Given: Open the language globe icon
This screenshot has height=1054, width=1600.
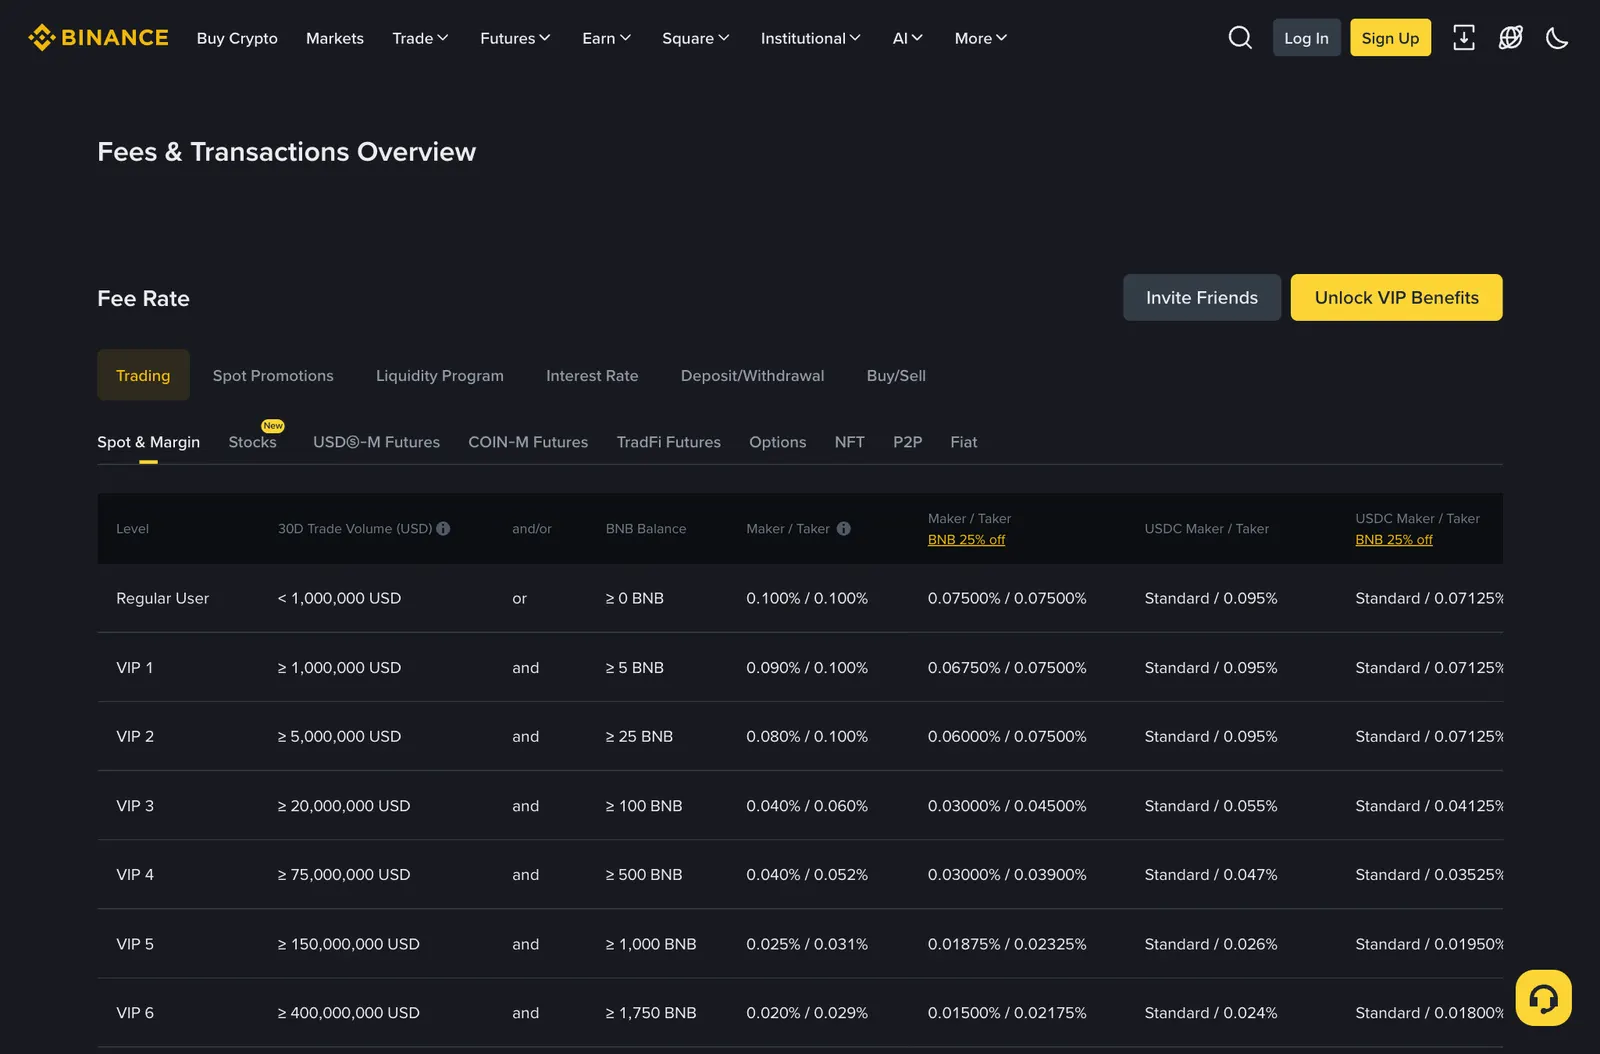Looking at the screenshot, I should click(1511, 38).
